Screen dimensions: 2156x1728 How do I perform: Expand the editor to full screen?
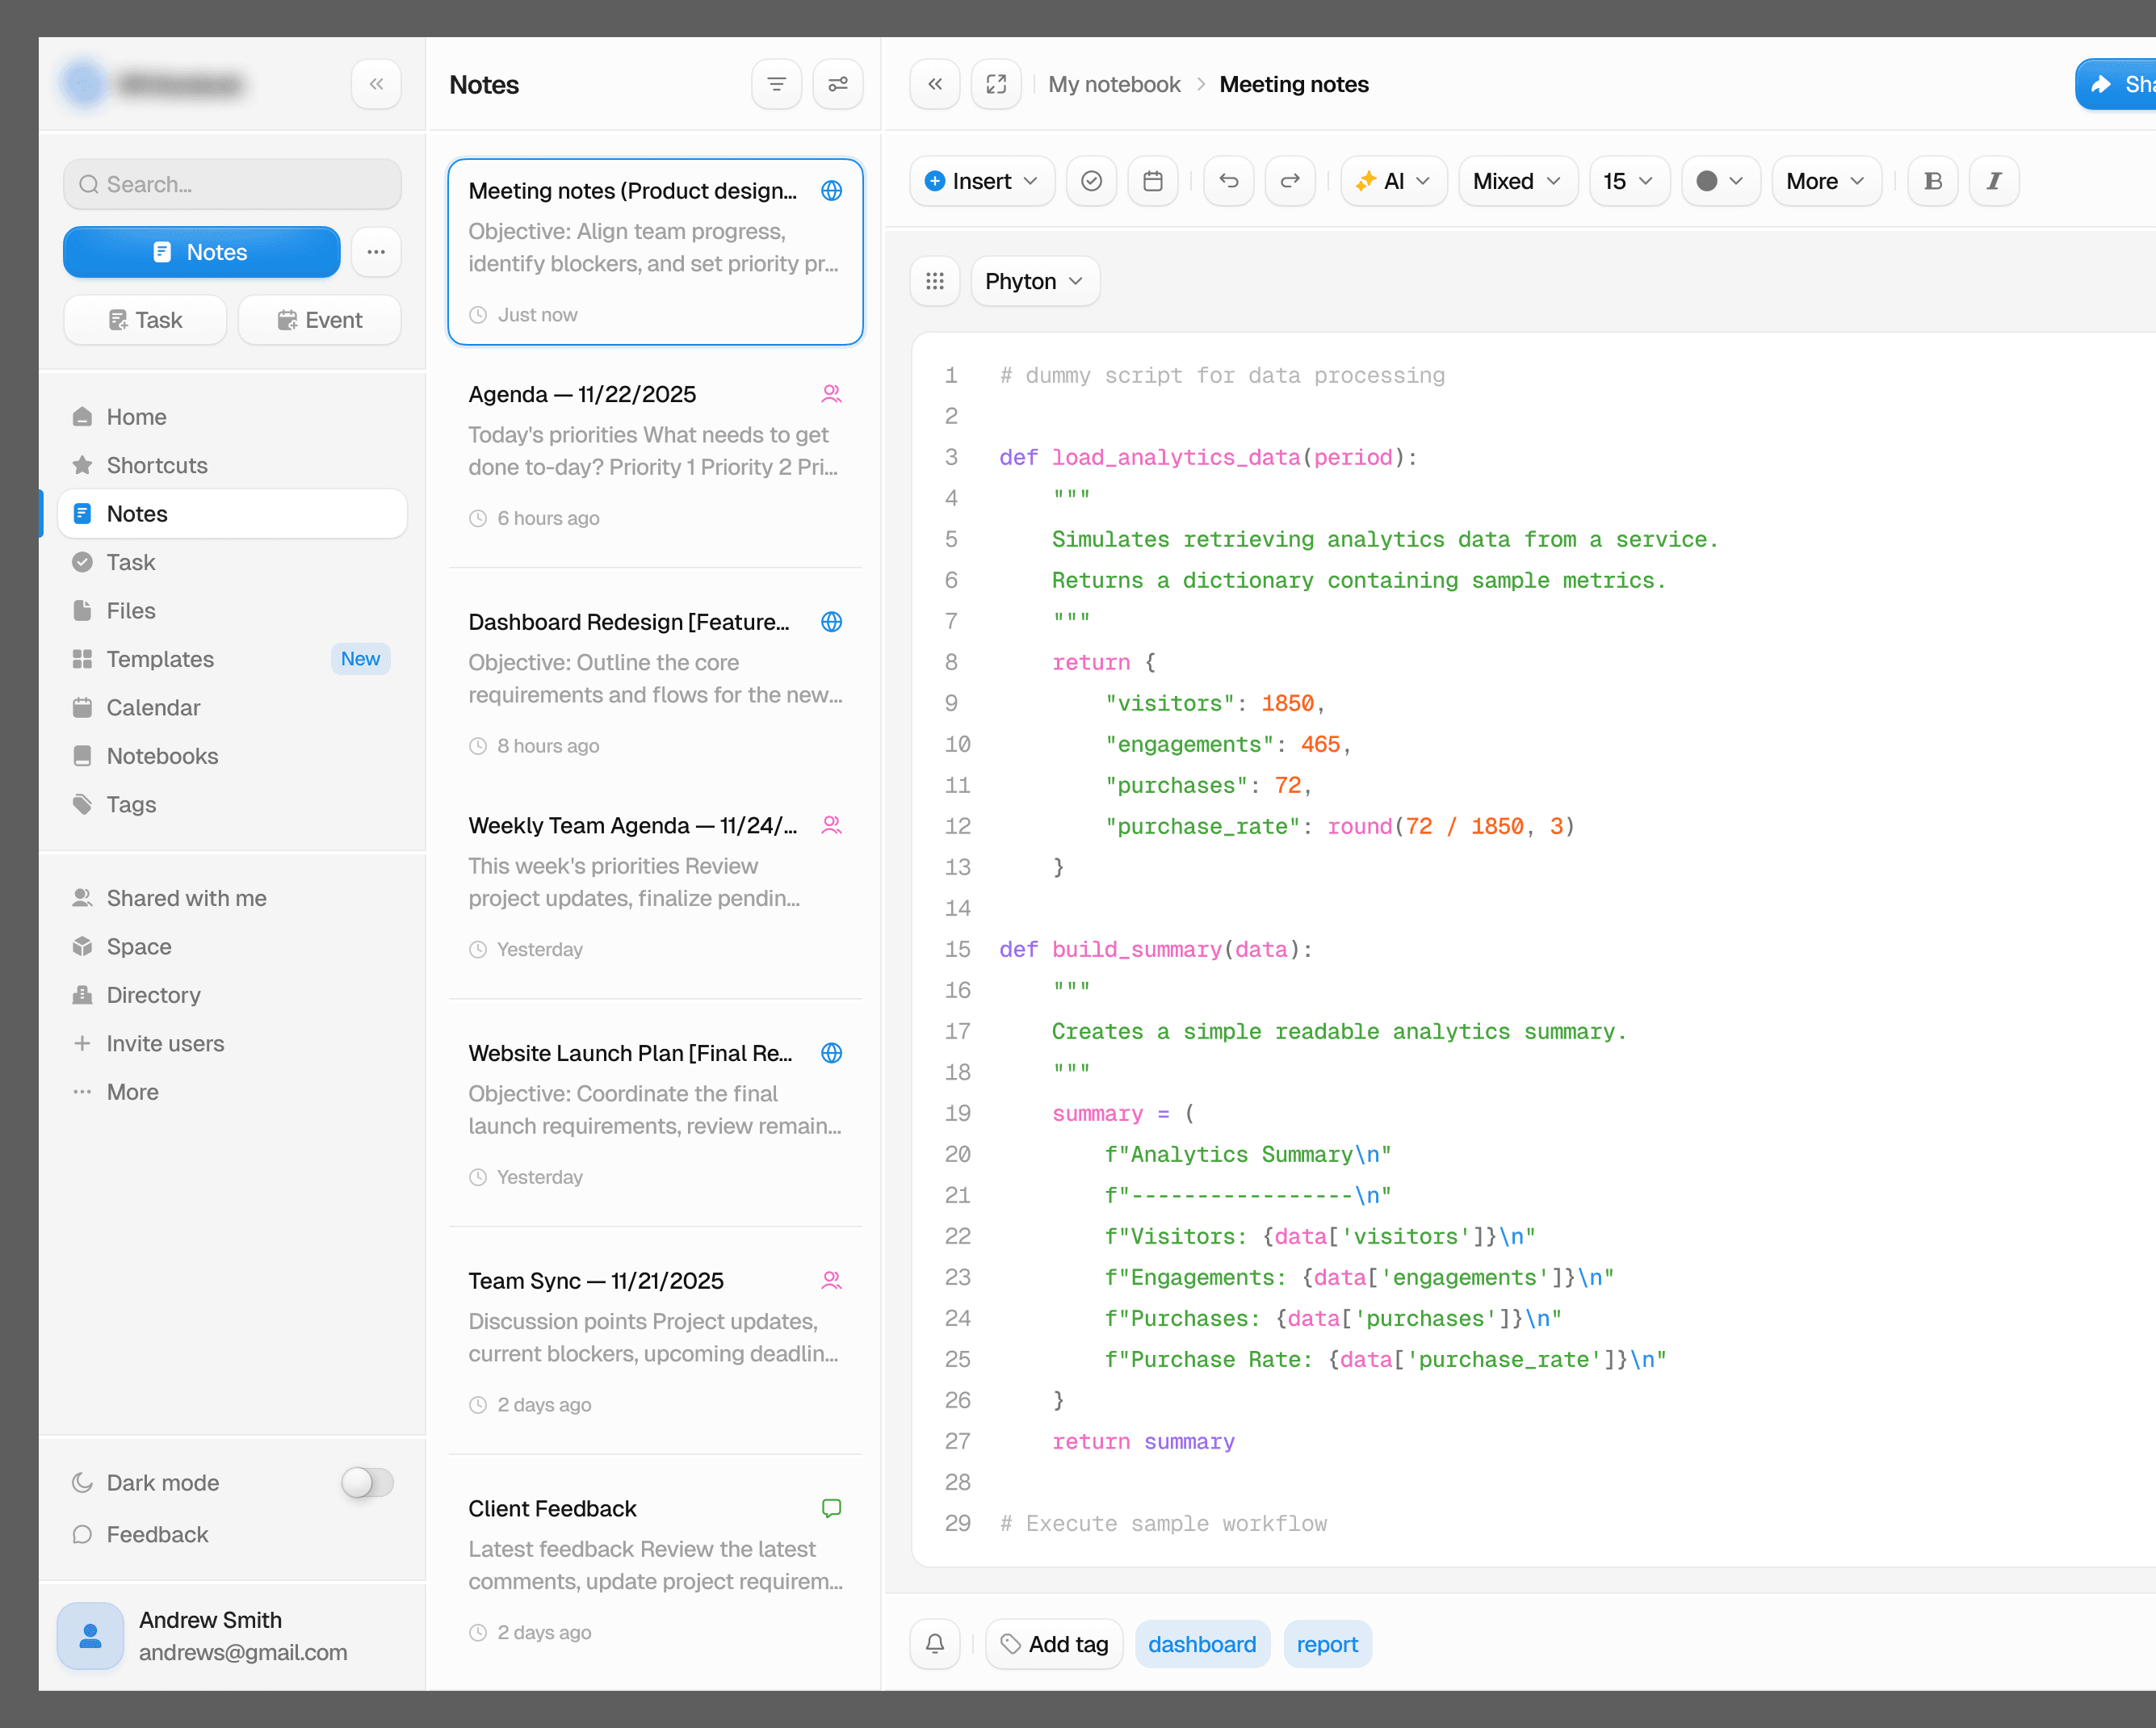pyautogui.click(x=996, y=84)
